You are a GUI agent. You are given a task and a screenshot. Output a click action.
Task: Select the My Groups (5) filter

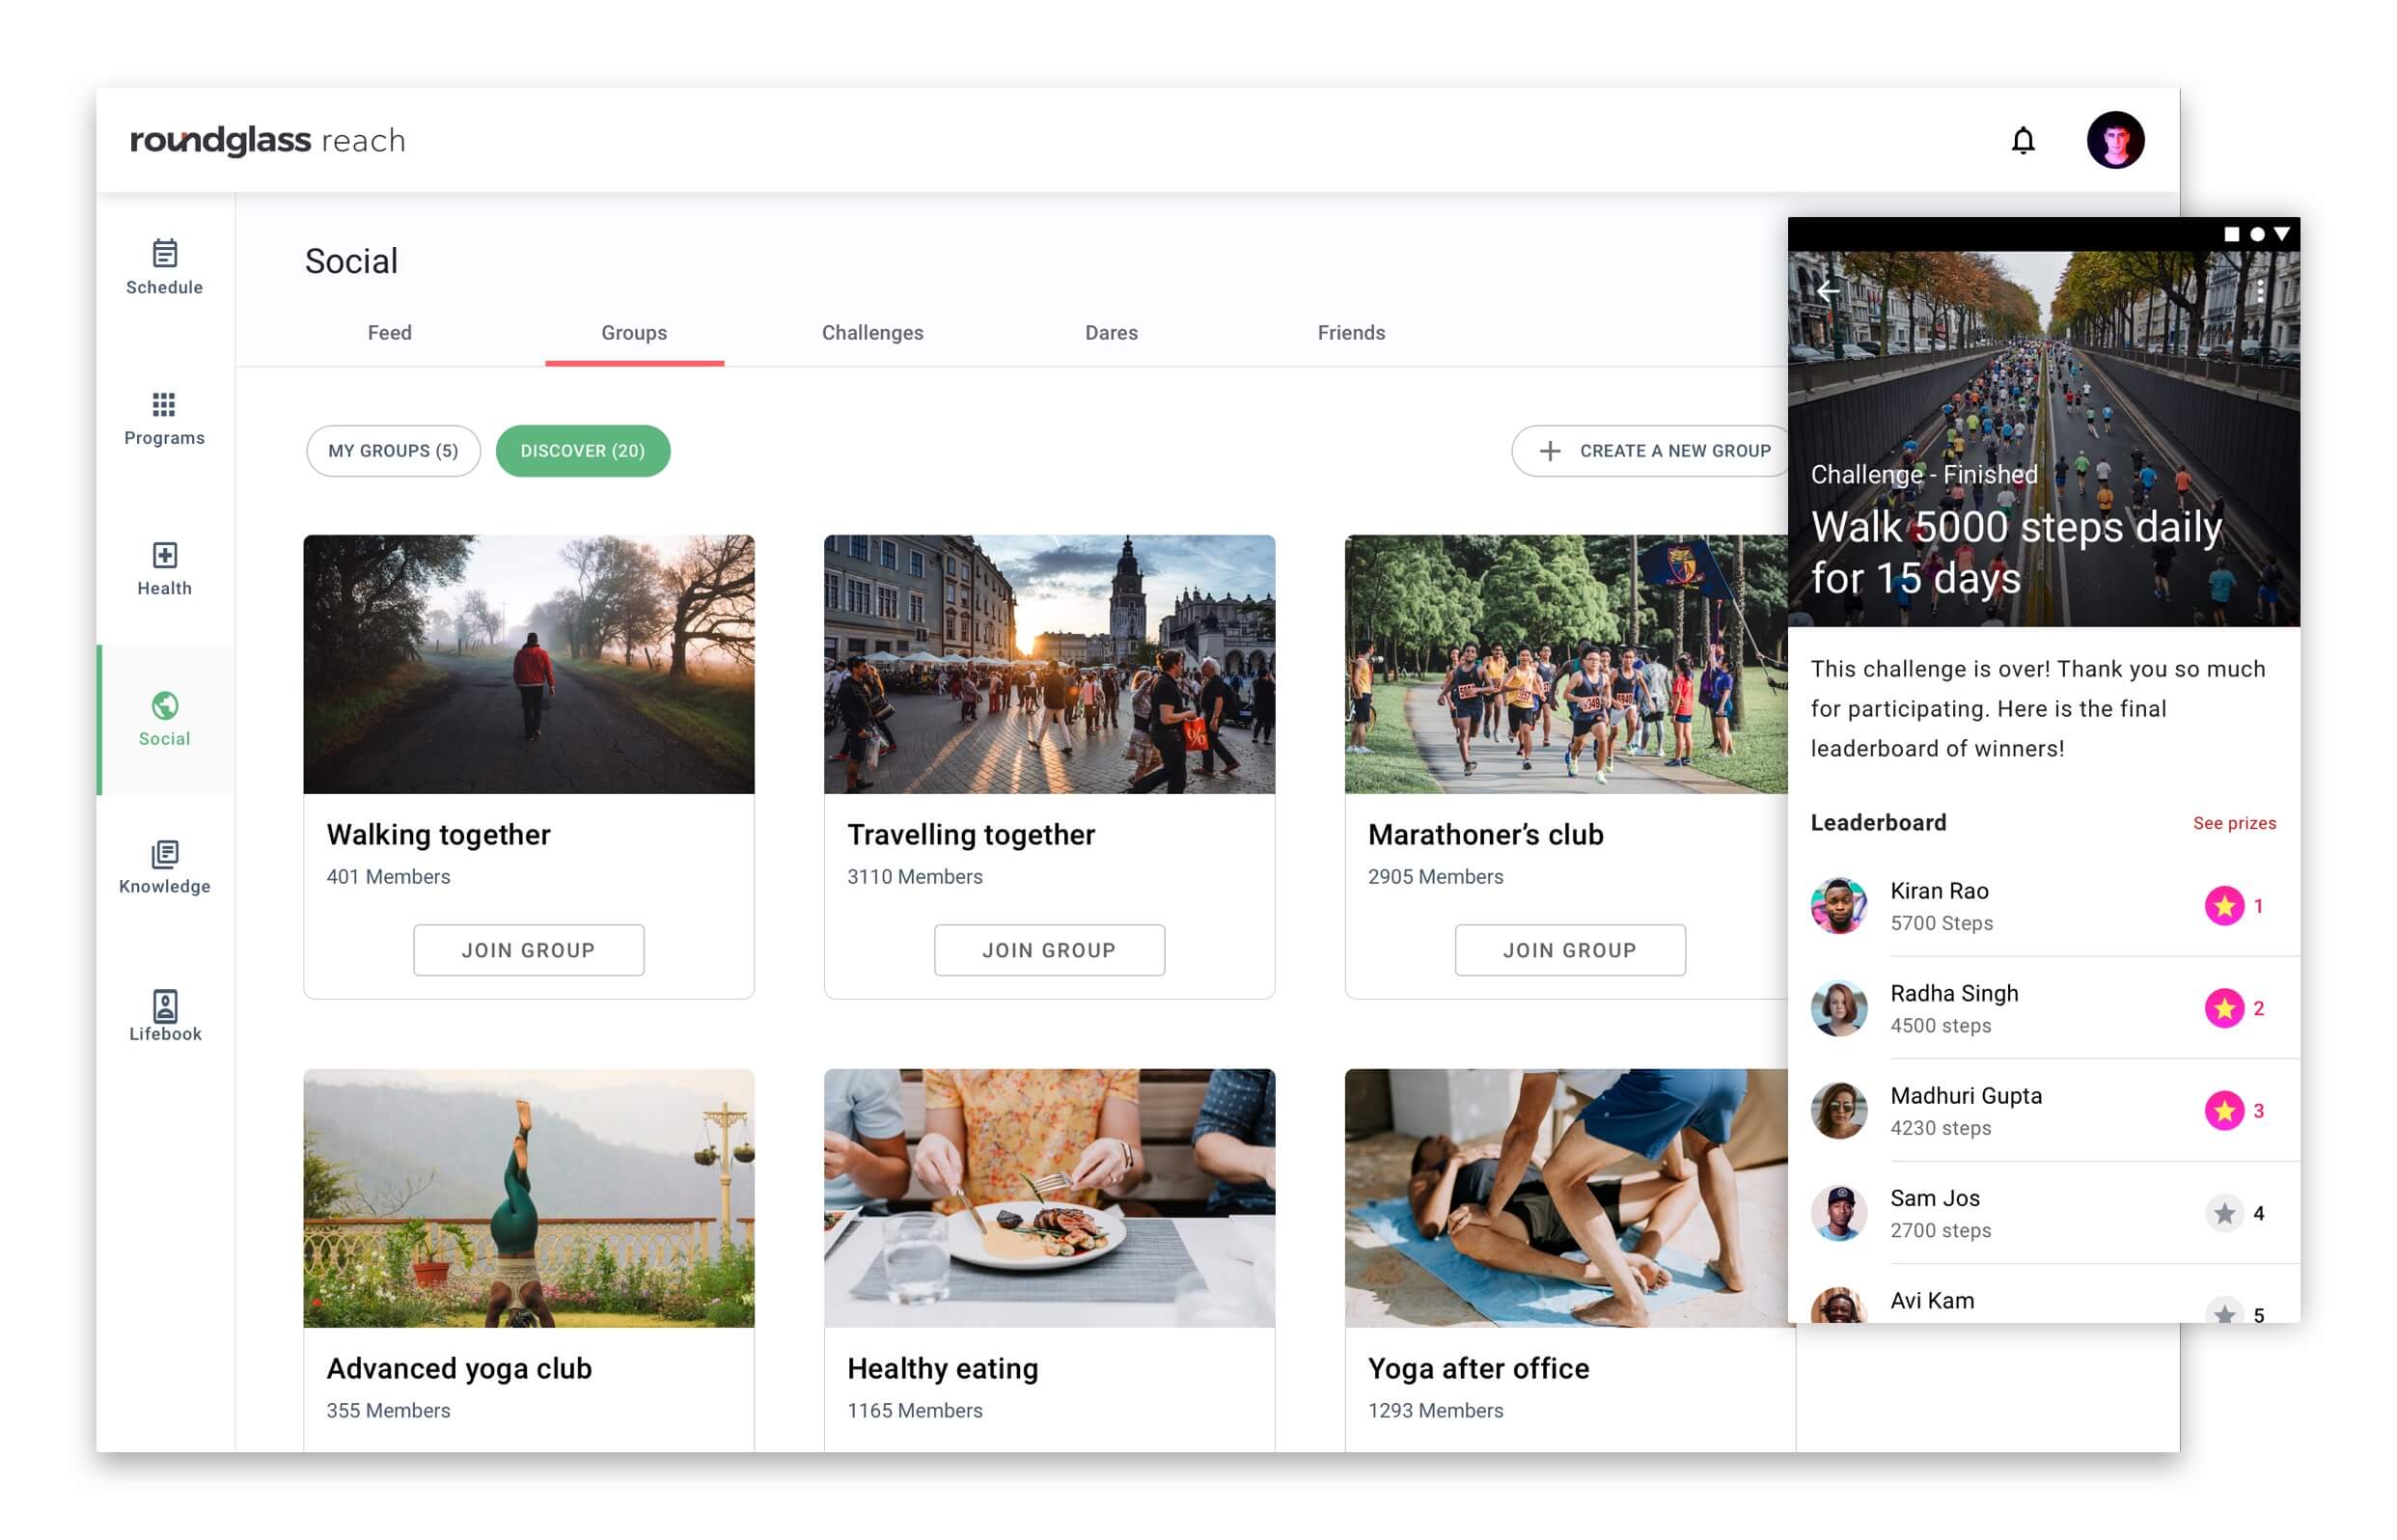[x=393, y=451]
